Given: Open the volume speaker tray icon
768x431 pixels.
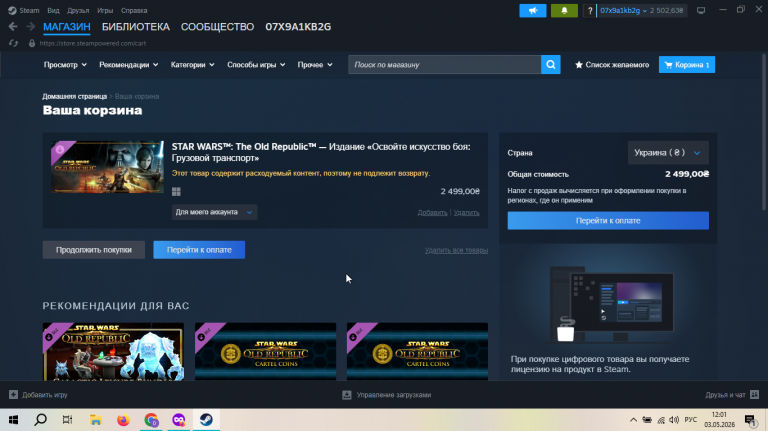Looking at the screenshot, I should click(674, 420).
